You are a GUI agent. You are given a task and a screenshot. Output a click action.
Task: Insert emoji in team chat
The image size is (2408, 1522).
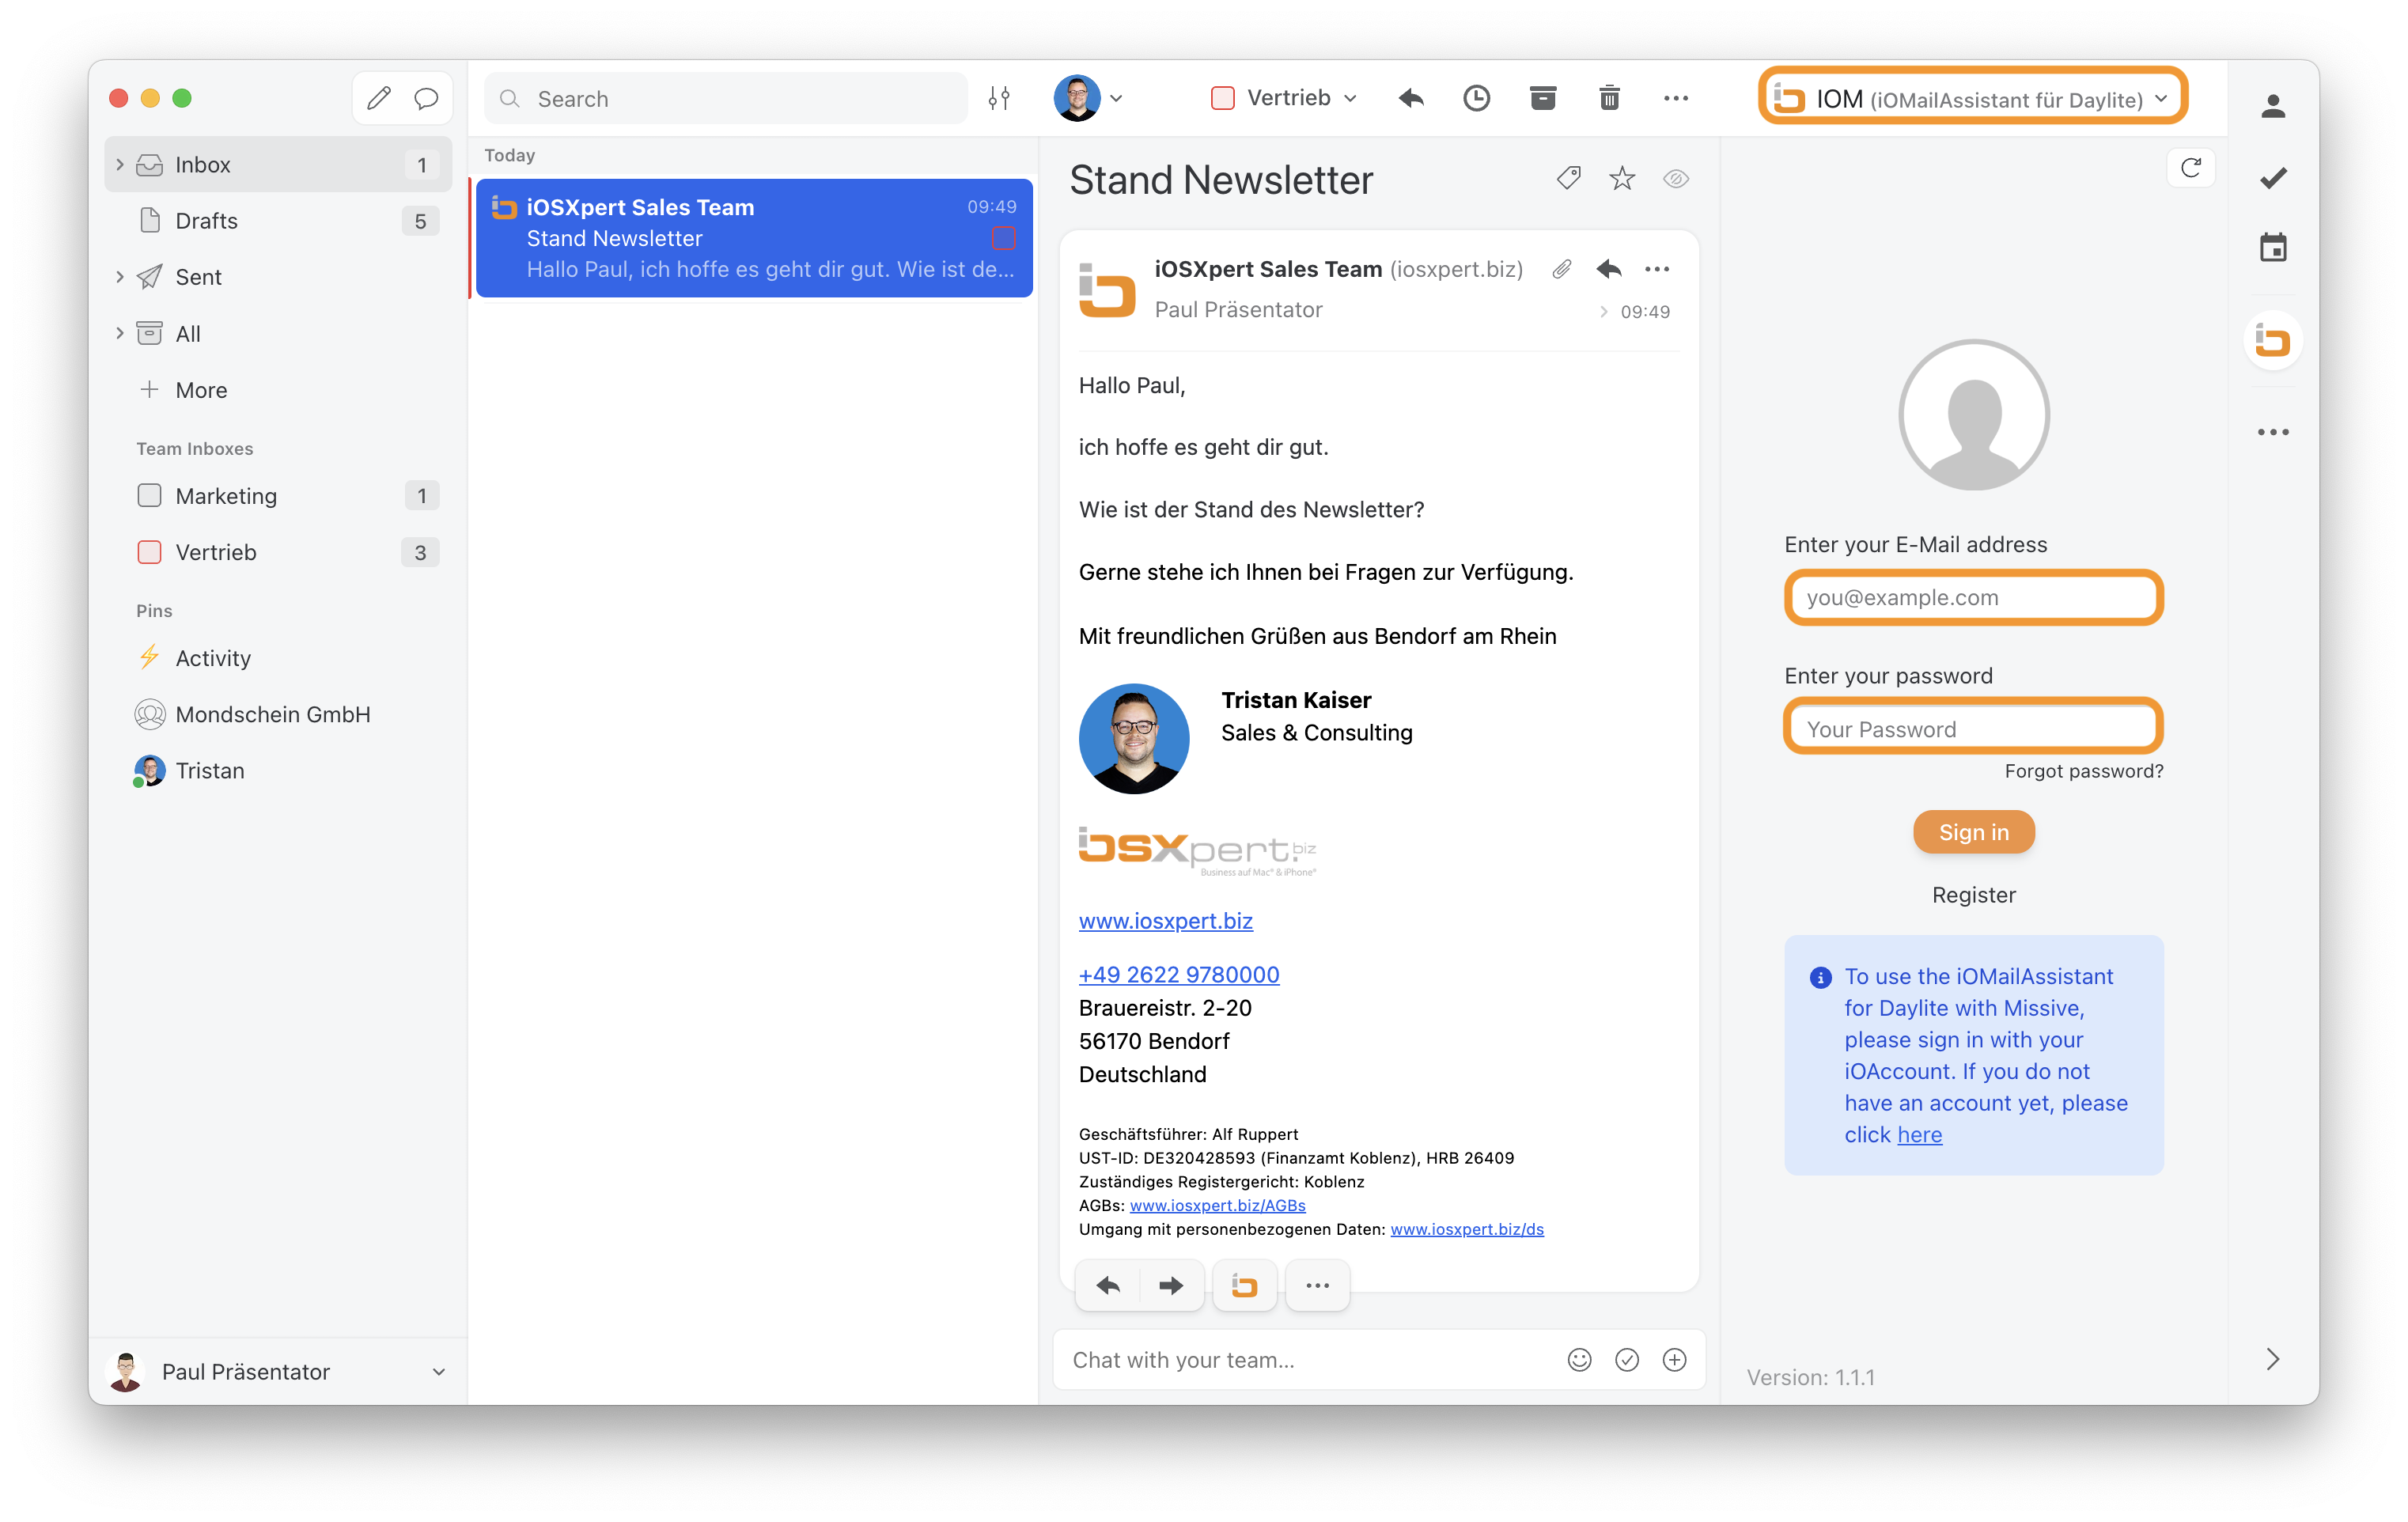coord(1579,1359)
